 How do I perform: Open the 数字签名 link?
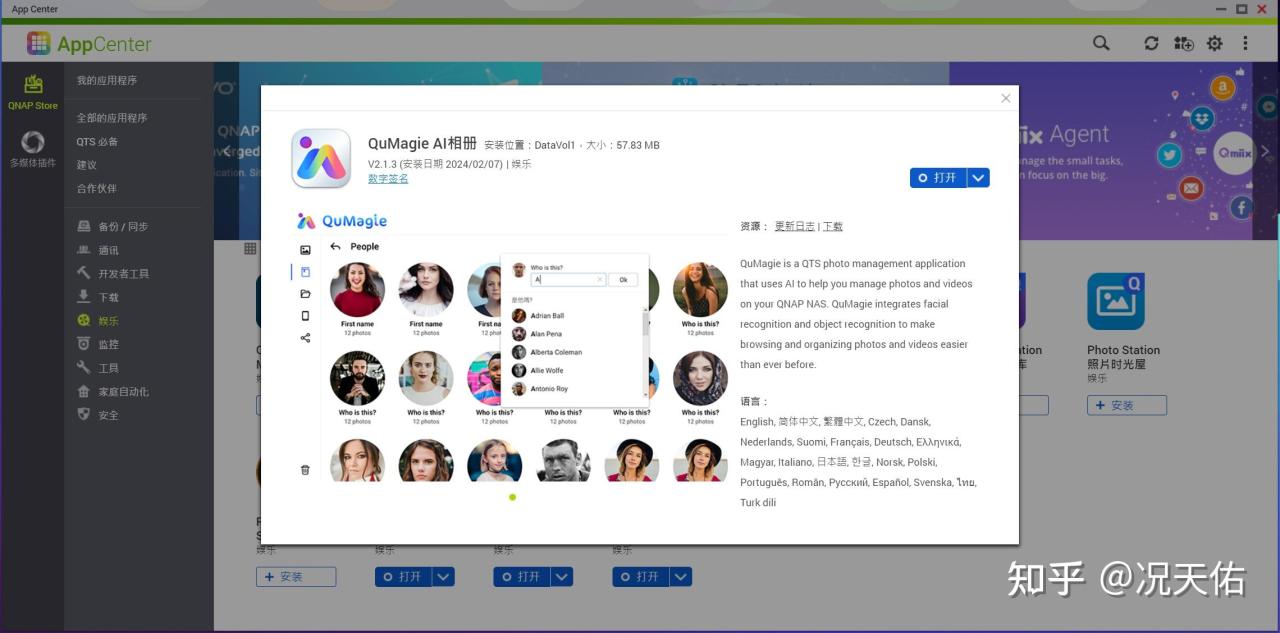point(388,179)
